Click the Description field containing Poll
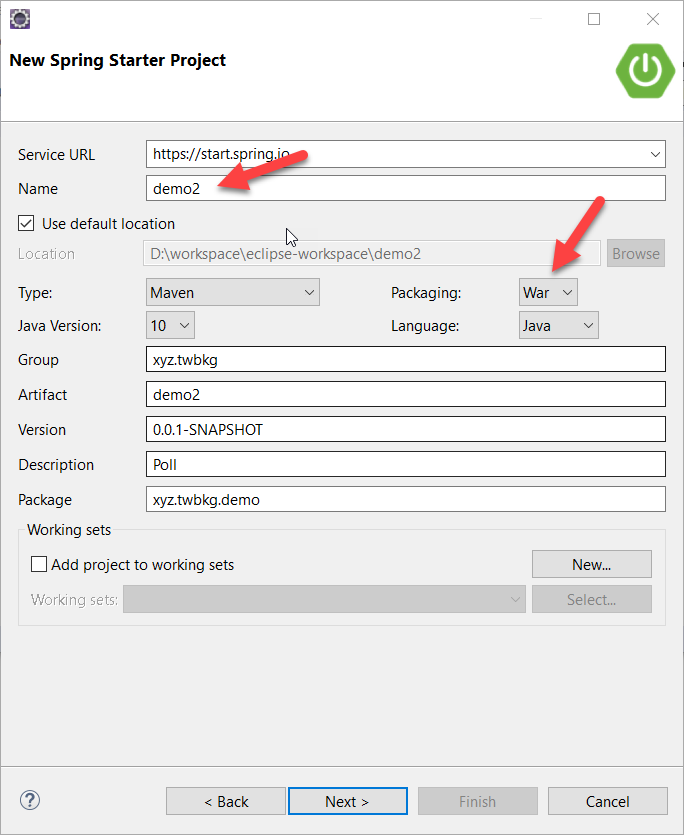Viewport: 684px width, 835px height. pyautogui.click(x=406, y=464)
